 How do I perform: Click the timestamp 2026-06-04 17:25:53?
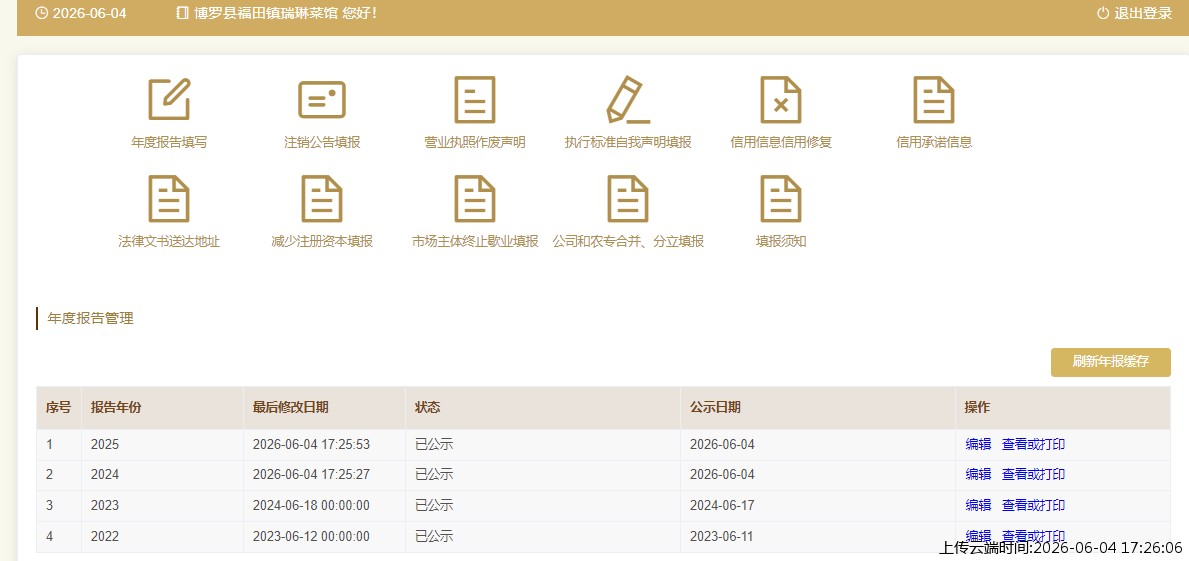tap(311, 444)
